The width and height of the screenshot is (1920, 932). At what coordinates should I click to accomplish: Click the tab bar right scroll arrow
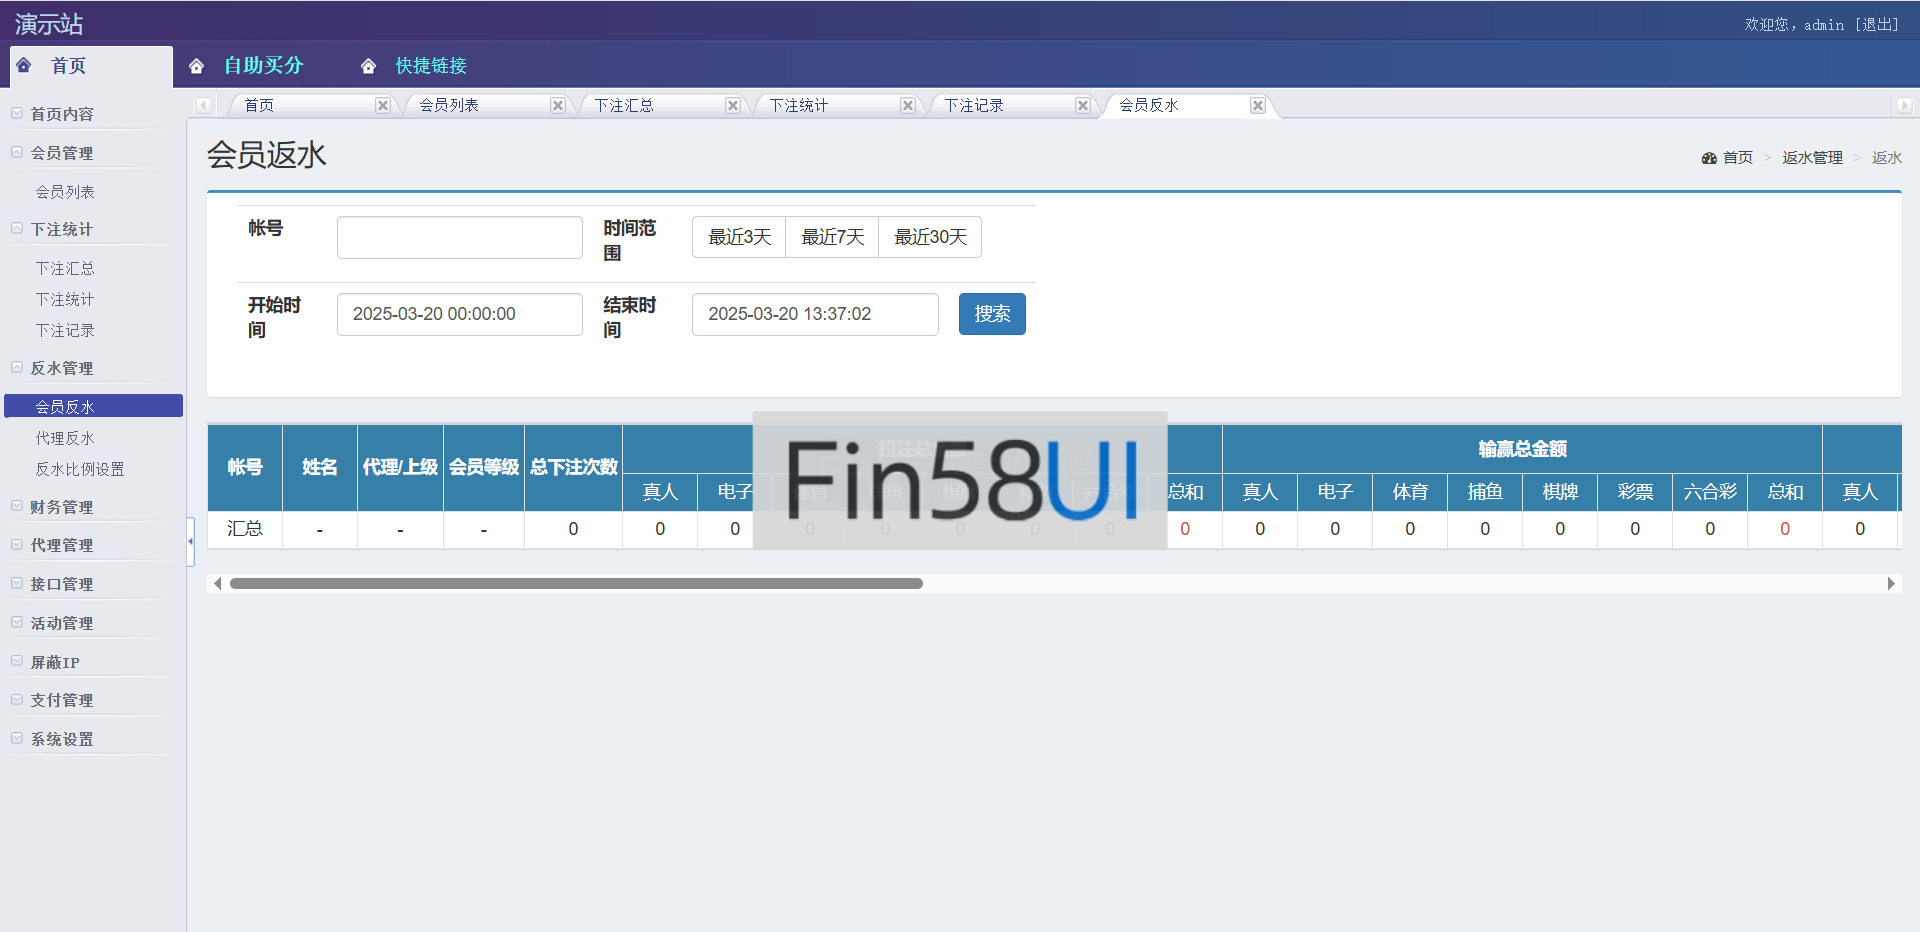[x=1903, y=106]
